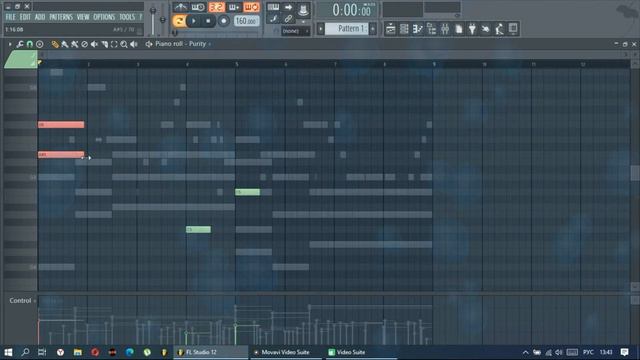Click the step editing arrow icon

(288, 7)
